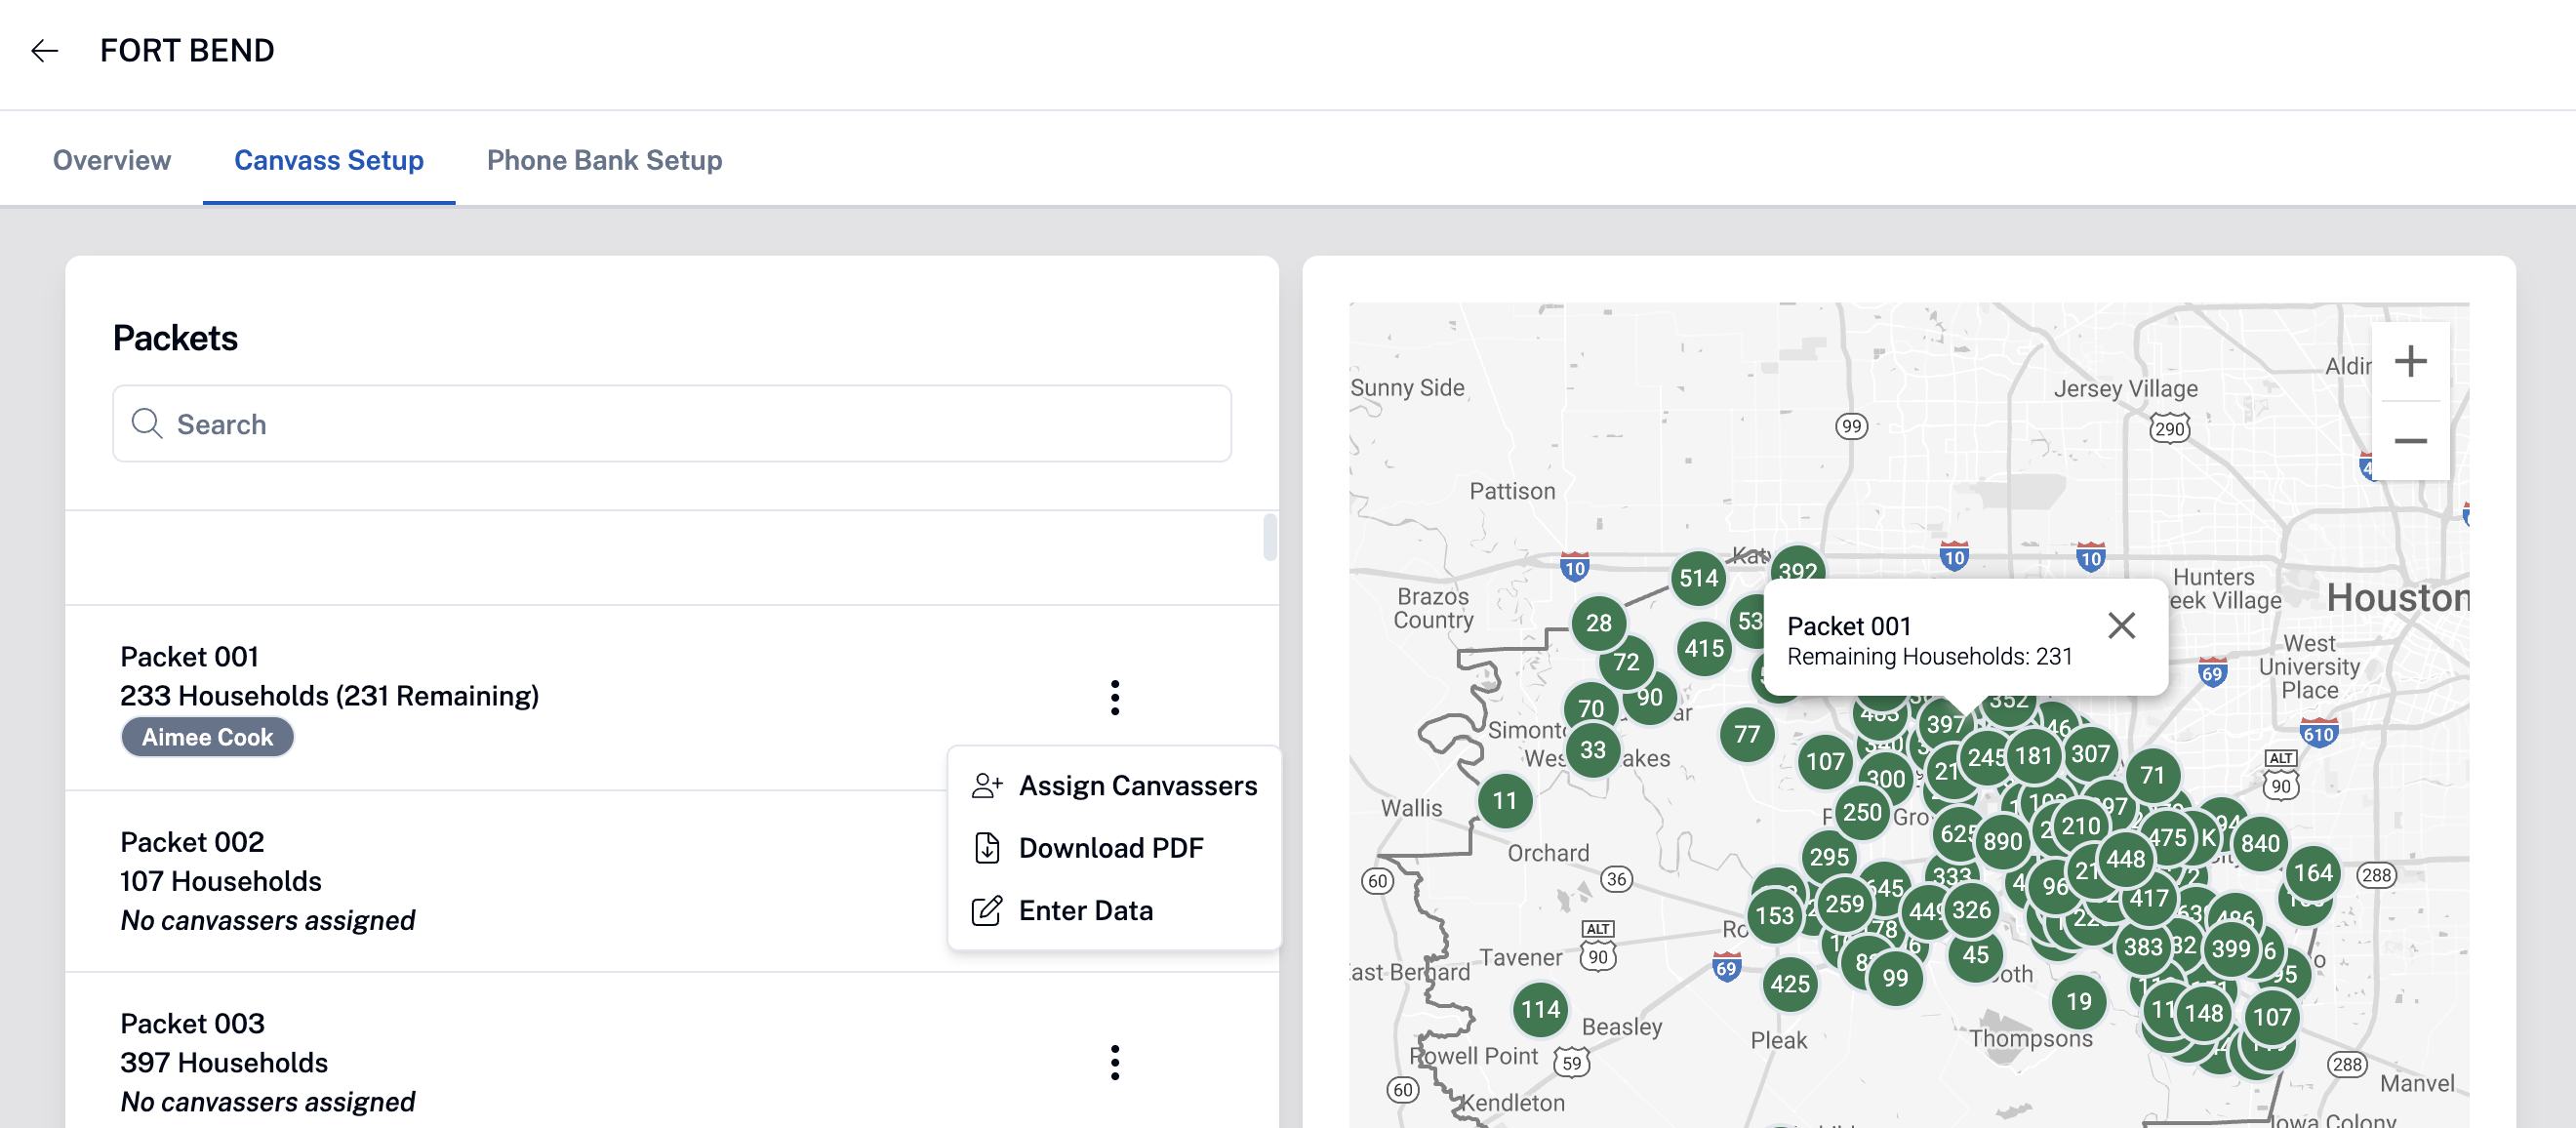
Task: Zoom in on the map
Action: [x=2410, y=361]
